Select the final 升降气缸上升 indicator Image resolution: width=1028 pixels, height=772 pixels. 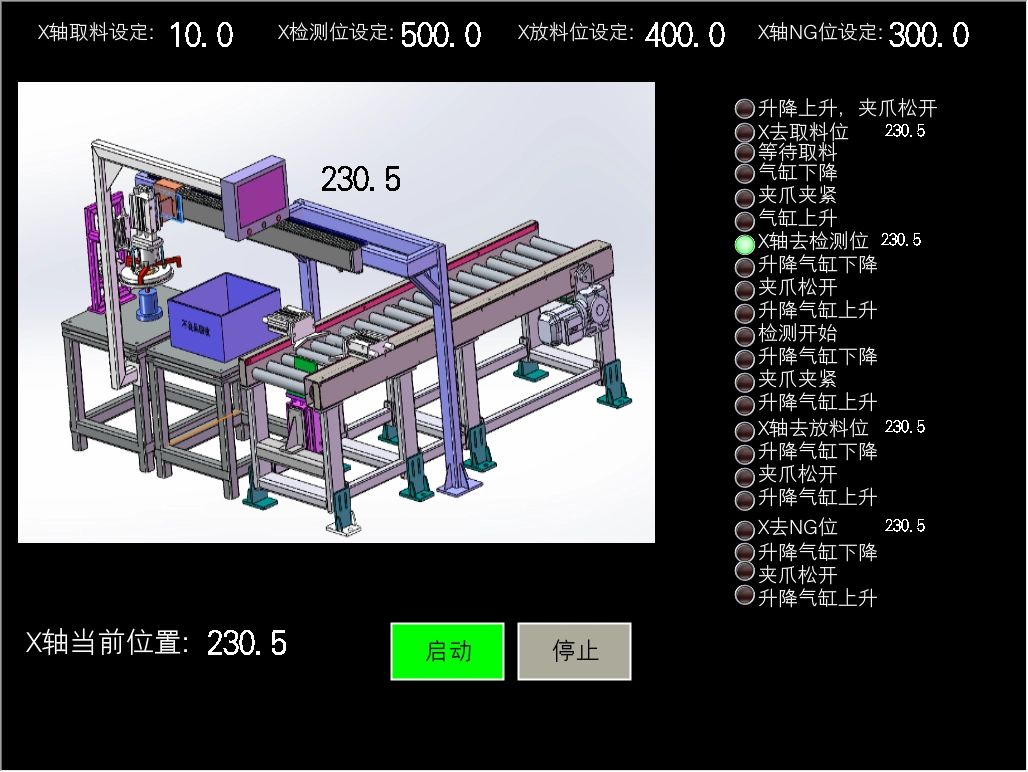(744, 597)
